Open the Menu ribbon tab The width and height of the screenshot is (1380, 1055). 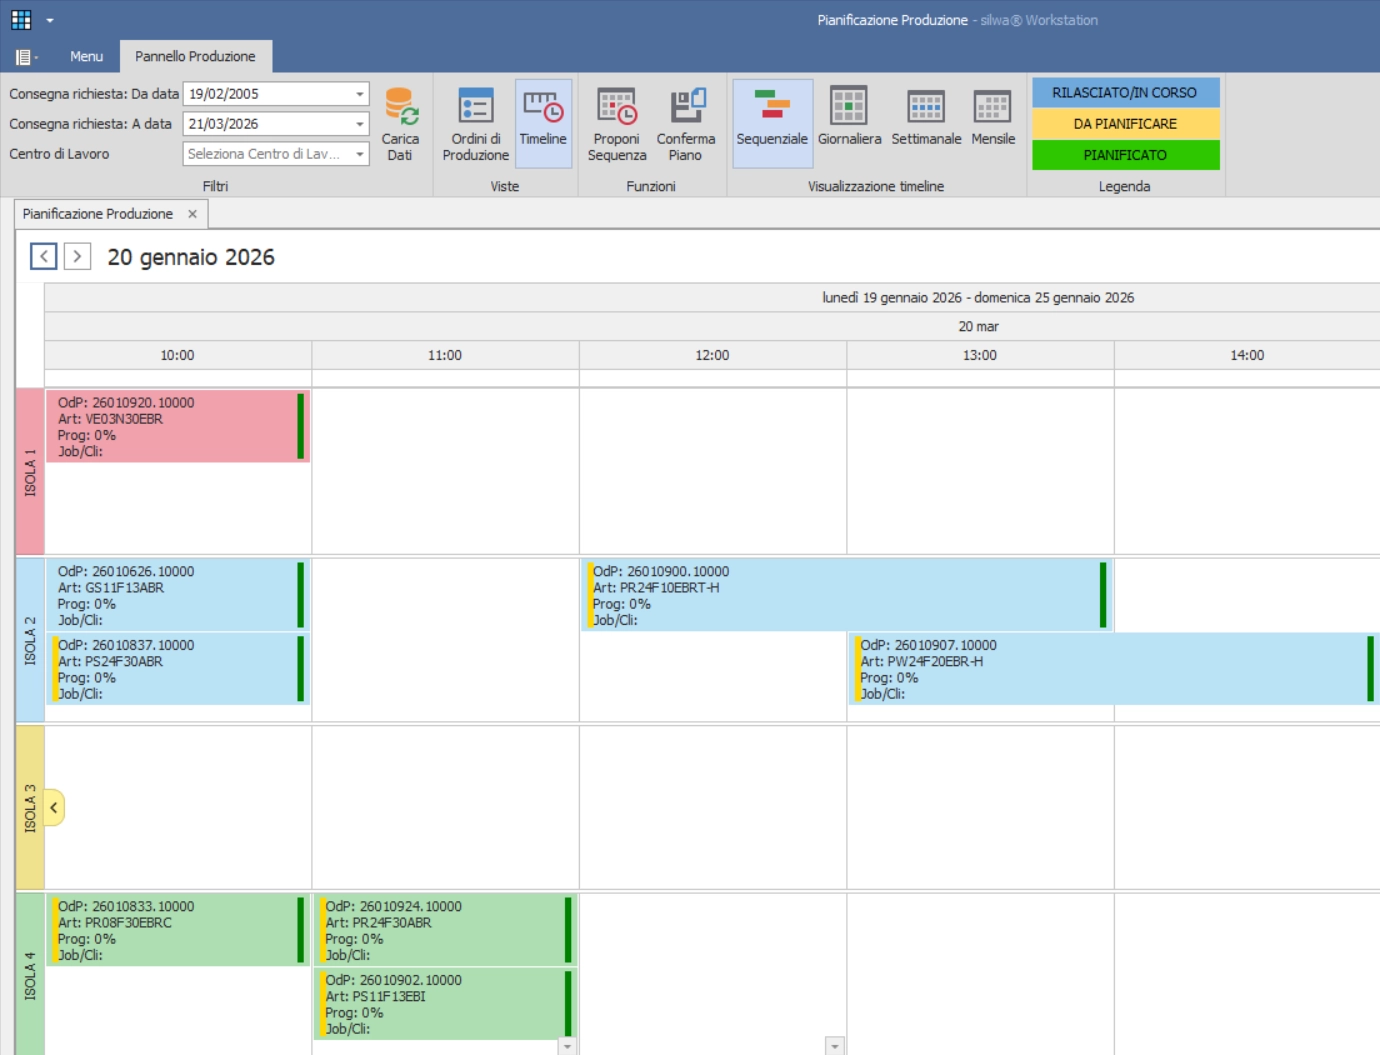tap(86, 56)
